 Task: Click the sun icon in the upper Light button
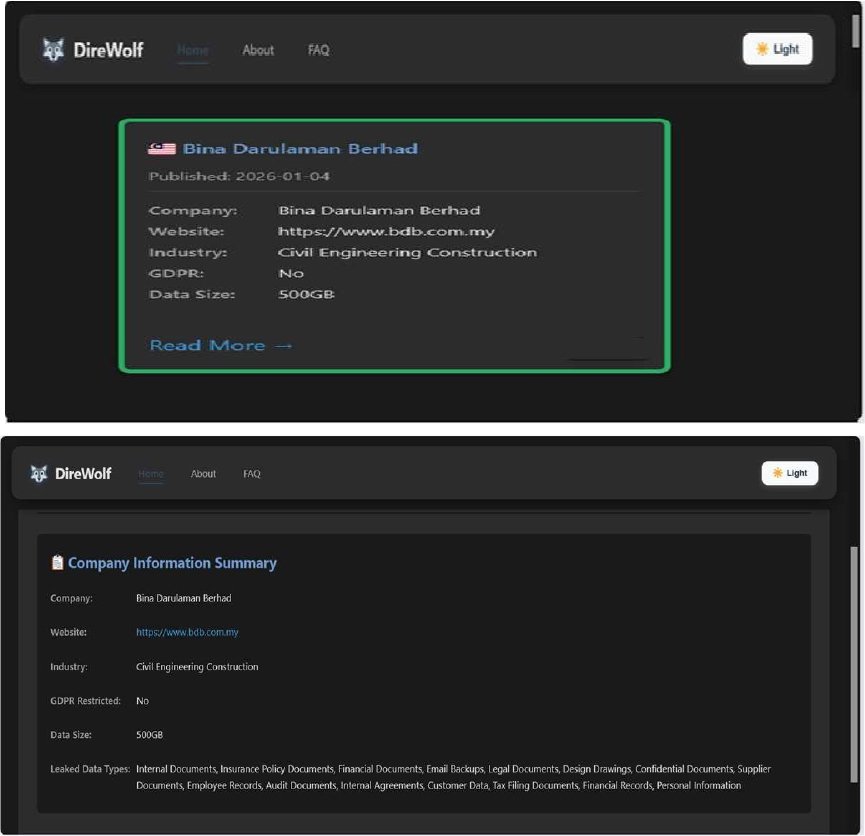[x=762, y=49]
